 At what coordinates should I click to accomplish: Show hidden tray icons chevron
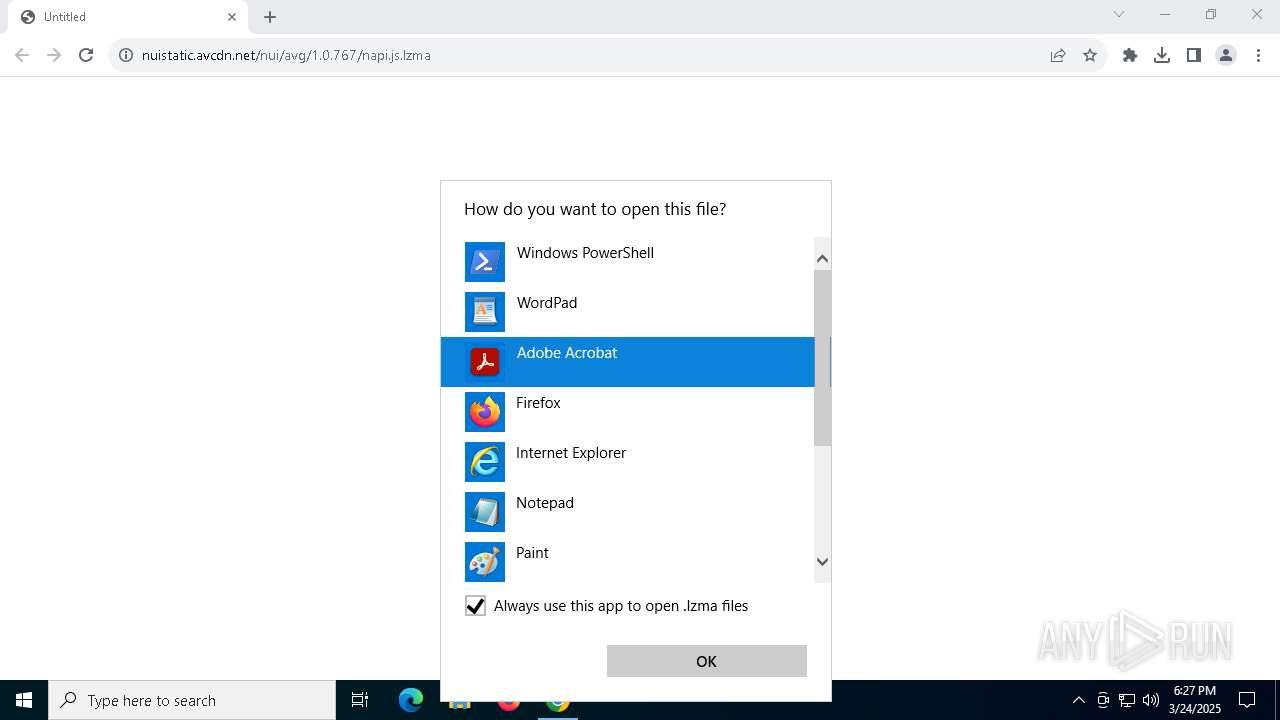click(x=1078, y=700)
